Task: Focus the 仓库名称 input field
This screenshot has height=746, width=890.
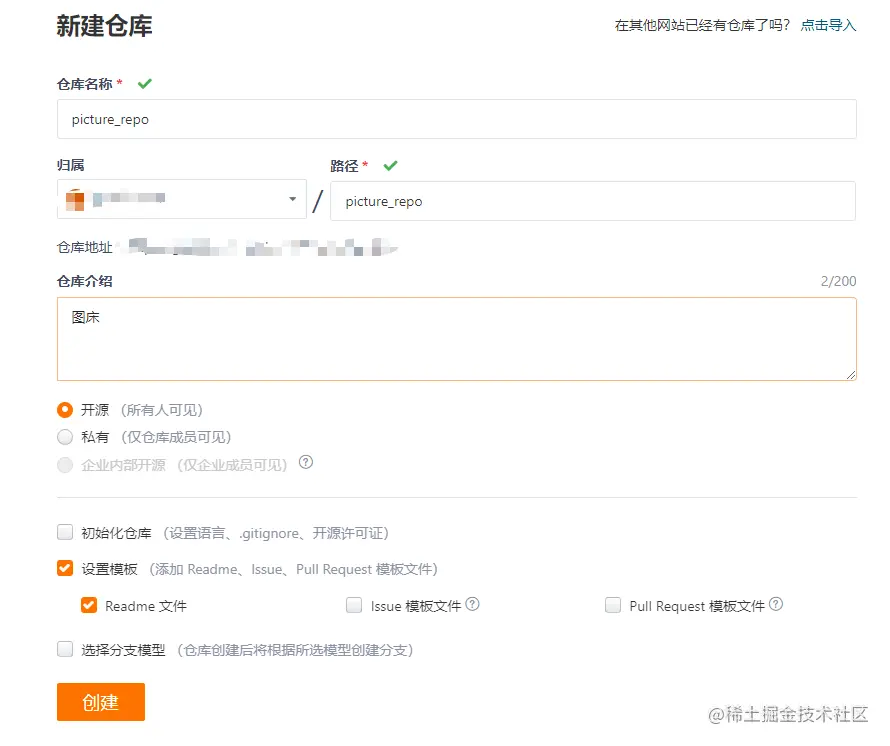Action: (456, 119)
